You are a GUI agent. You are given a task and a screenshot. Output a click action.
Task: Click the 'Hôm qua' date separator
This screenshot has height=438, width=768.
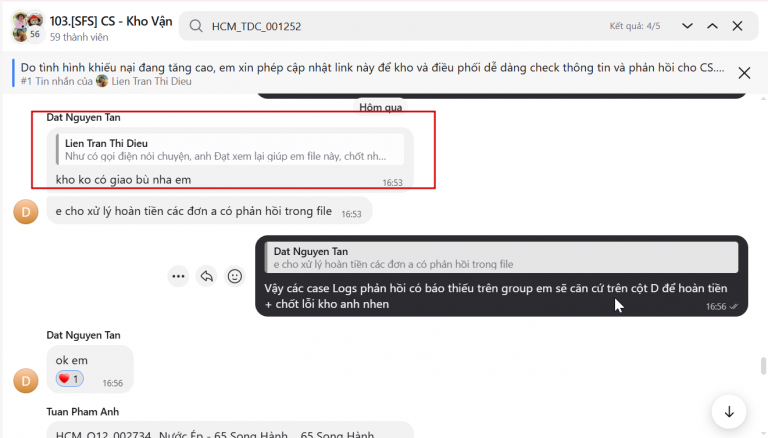381,107
